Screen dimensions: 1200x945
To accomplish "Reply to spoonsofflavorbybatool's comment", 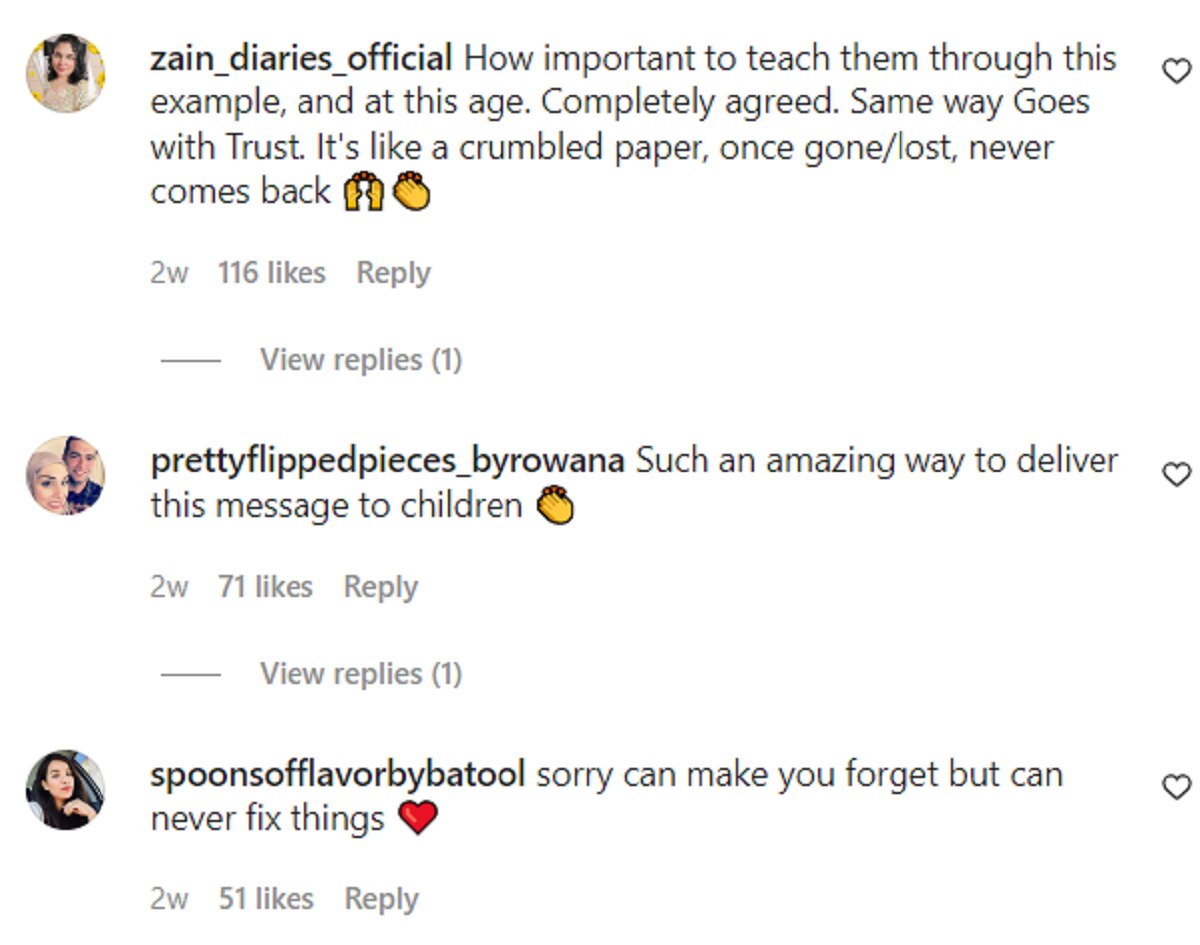I will (x=381, y=899).
